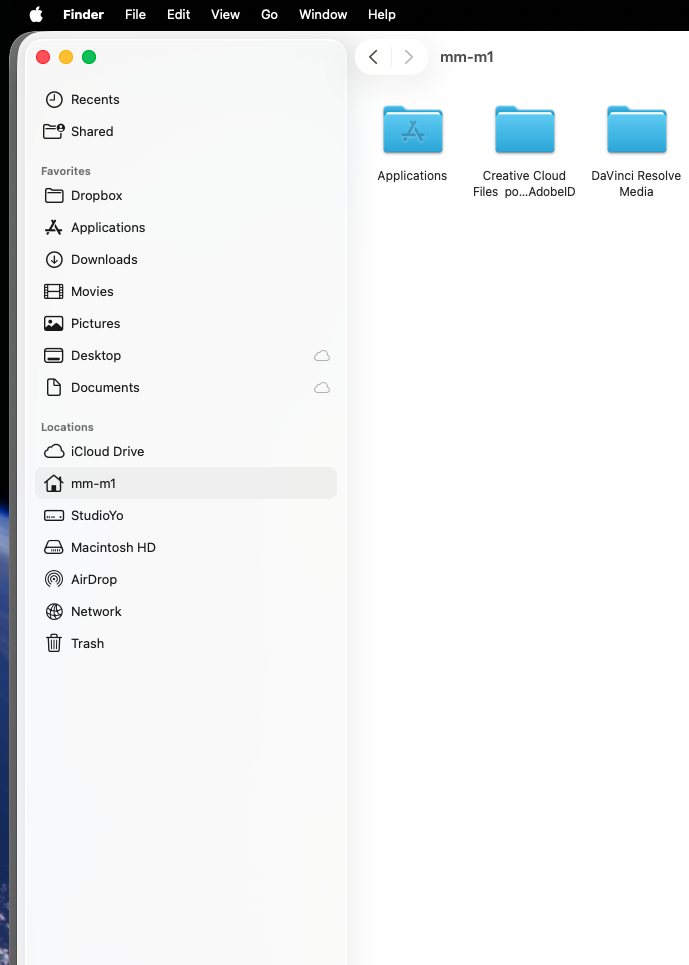The width and height of the screenshot is (689, 965).
Task: Open the Trash in the sidebar
Action: coord(186,644)
